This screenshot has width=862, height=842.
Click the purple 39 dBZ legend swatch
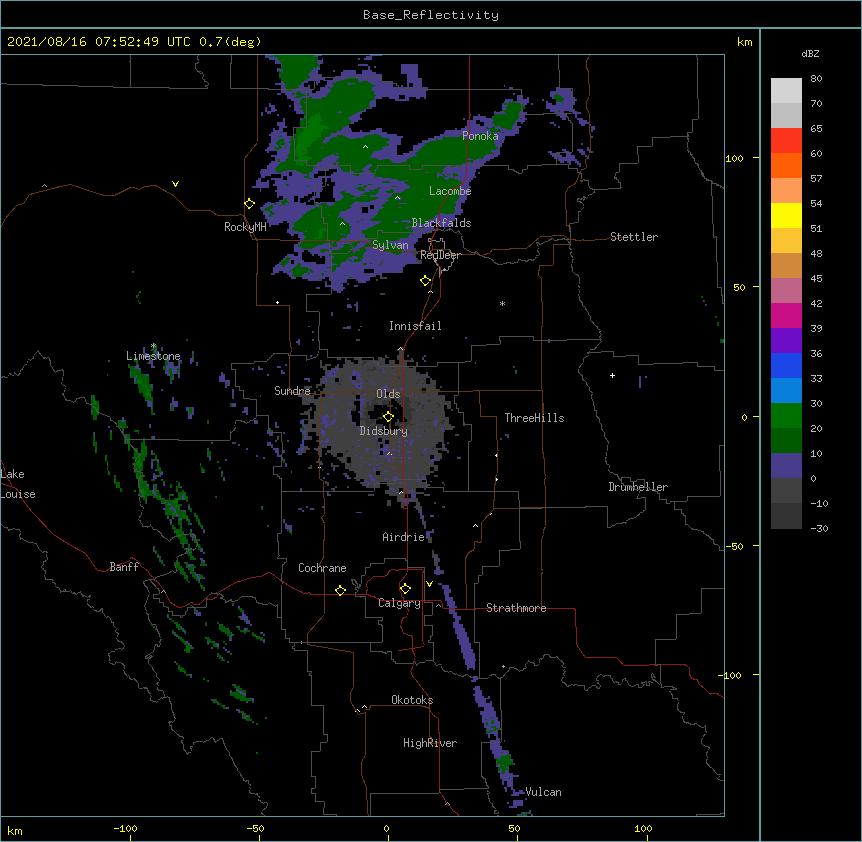pyautogui.click(x=786, y=340)
